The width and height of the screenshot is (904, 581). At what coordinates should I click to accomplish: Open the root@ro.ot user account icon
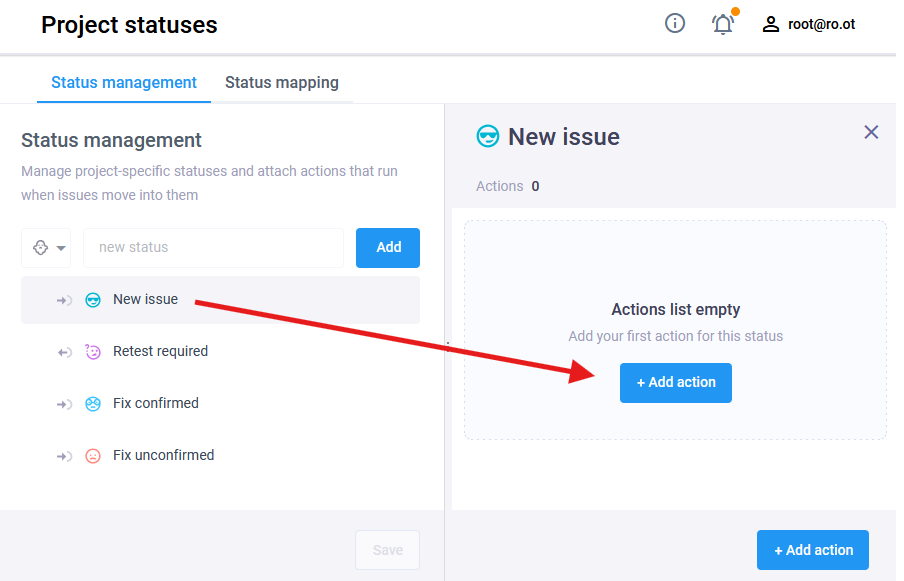coord(771,24)
